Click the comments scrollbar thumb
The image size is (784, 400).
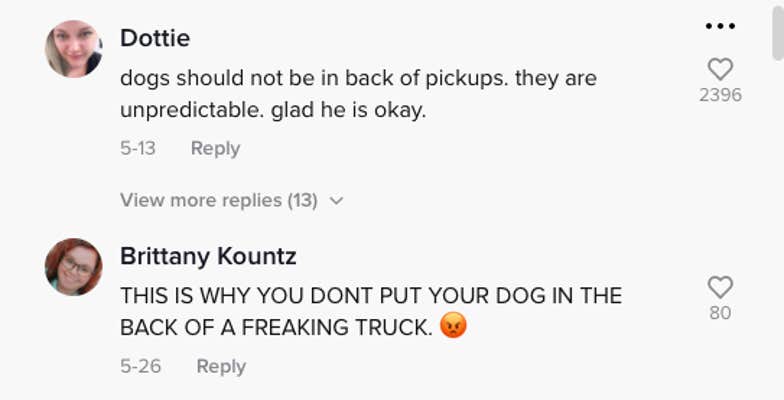click(778, 30)
